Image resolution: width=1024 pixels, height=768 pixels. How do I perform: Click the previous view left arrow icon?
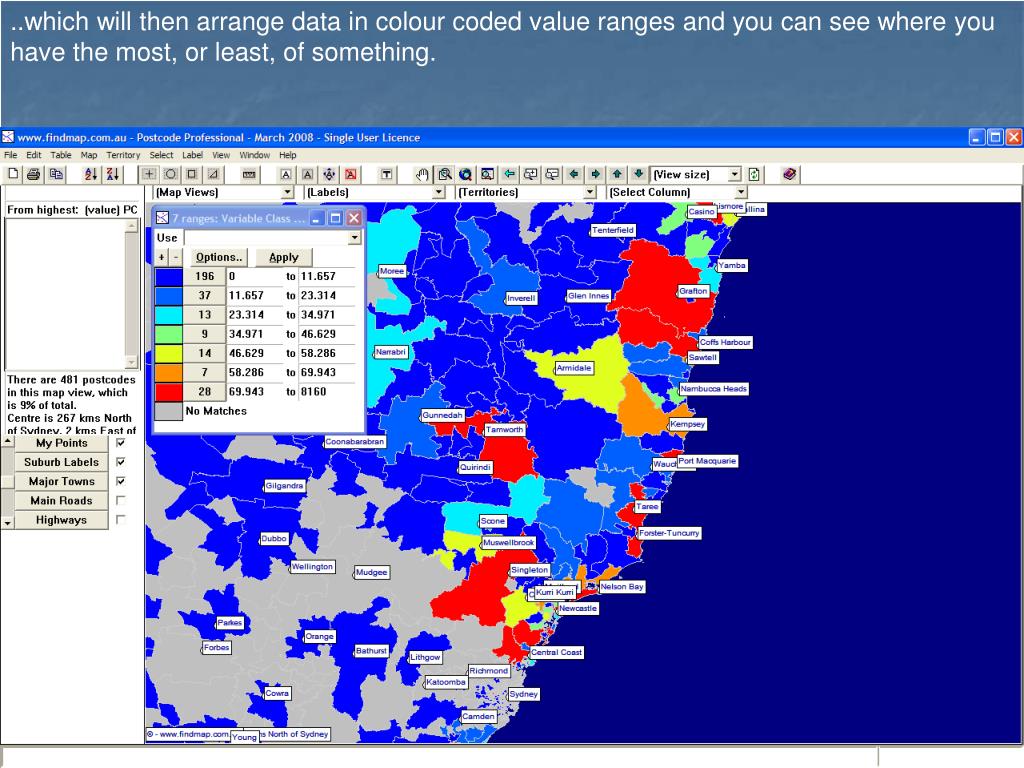point(509,174)
